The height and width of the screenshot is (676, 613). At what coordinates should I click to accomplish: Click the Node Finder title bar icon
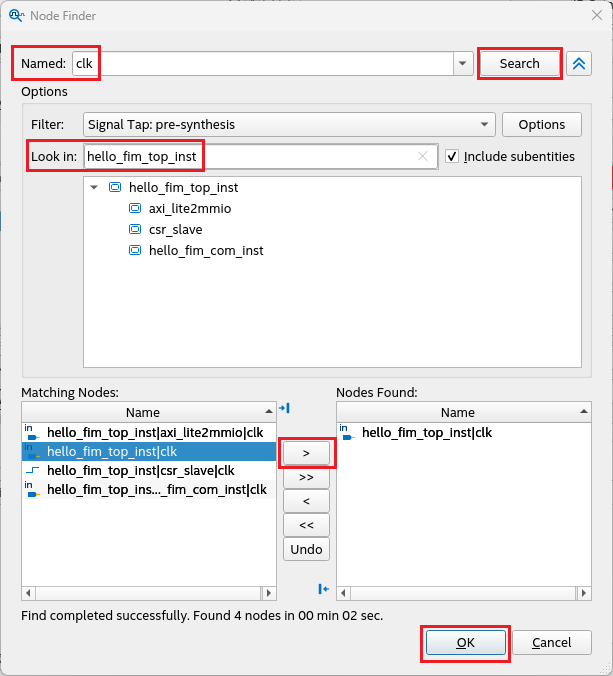(x=14, y=15)
